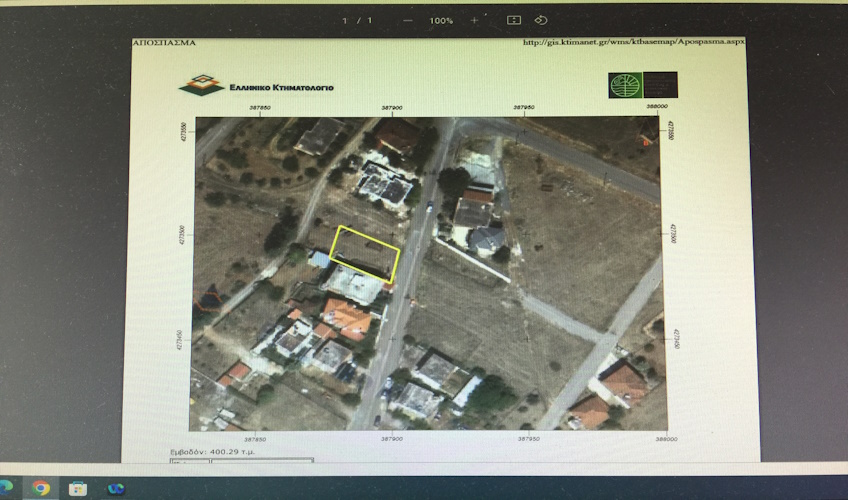Viewport: 848px width, 500px height.
Task: Launch Microsoft Store from the taskbar
Action: point(78,488)
